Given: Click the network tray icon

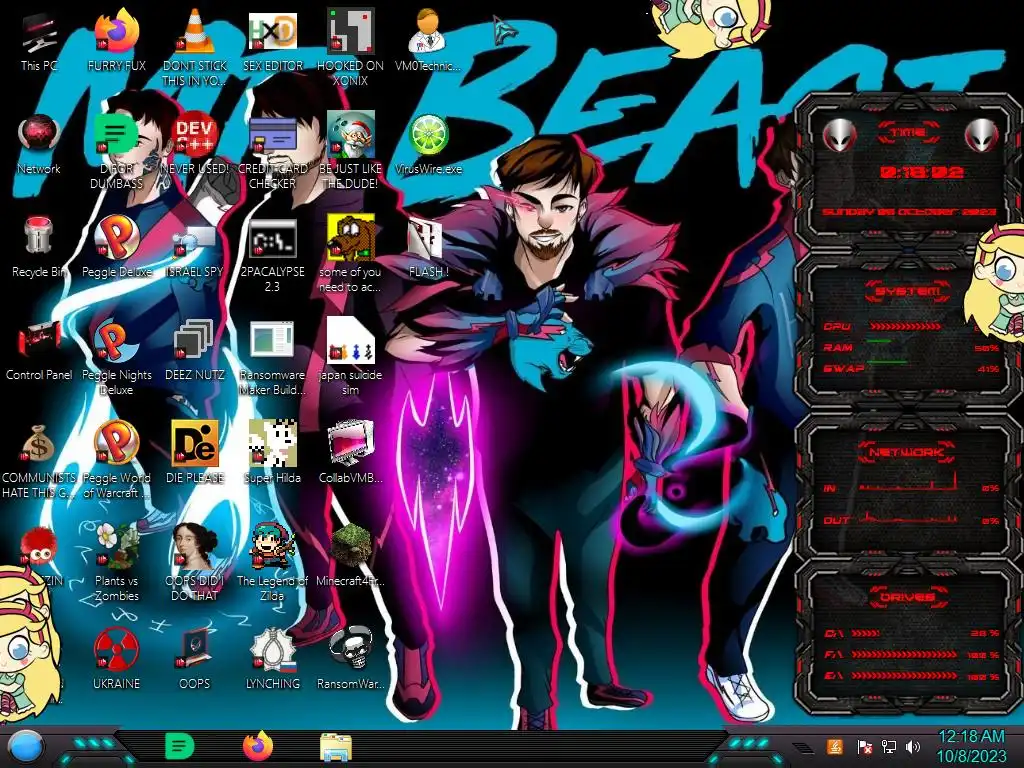Looking at the screenshot, I should 889,746.
